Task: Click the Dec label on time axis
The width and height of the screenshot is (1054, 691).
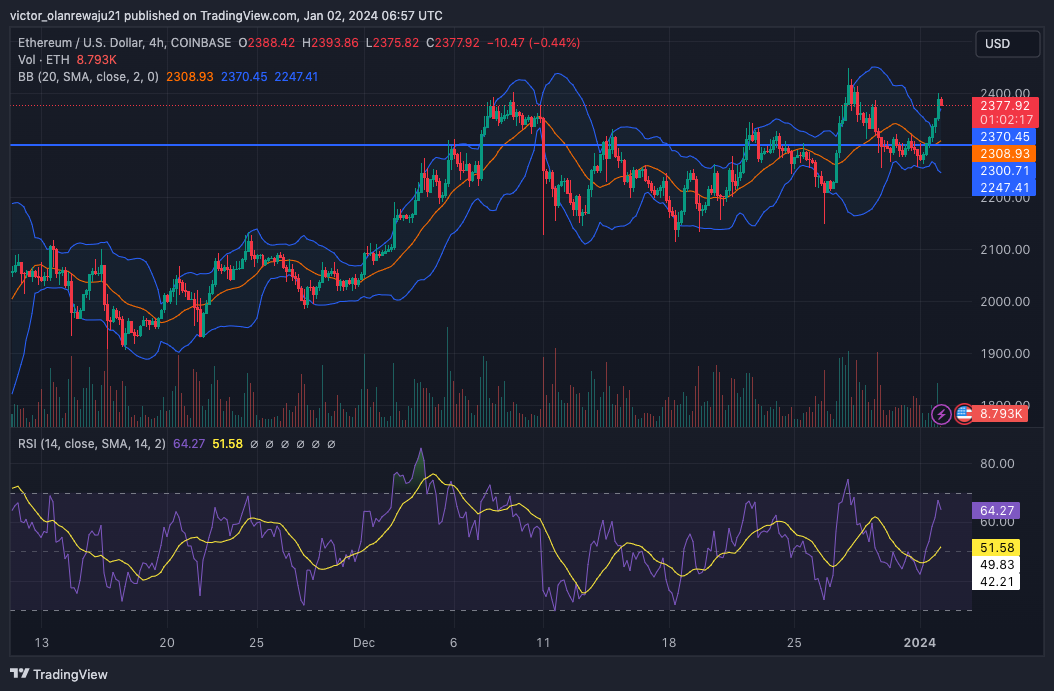Action: pos(364,643)
